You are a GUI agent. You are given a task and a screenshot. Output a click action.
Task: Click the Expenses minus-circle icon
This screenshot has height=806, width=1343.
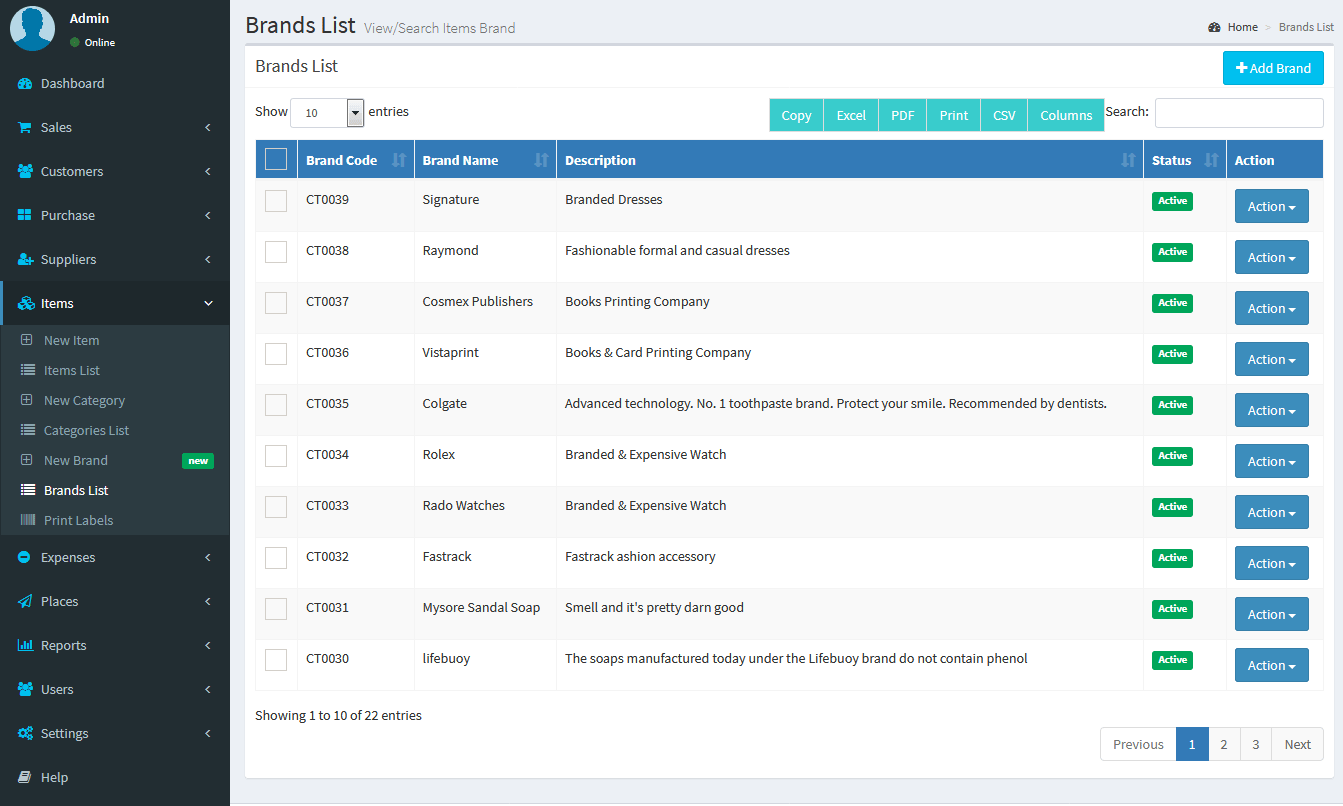point(25,558)
